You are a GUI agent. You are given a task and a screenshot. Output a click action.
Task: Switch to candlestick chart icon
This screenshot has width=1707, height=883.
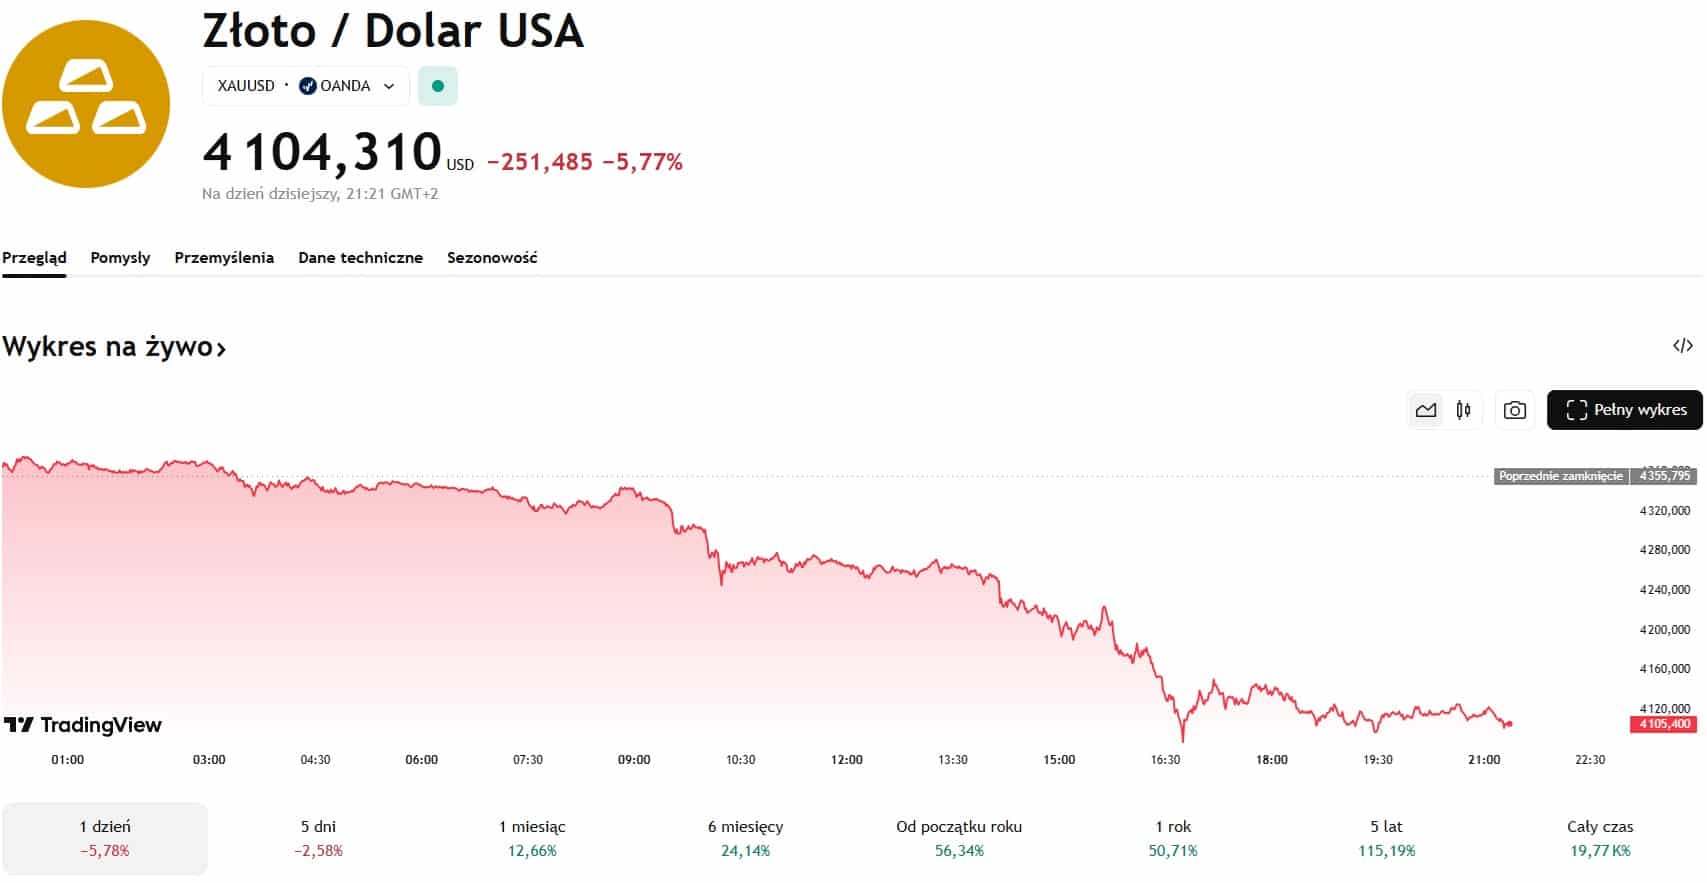point(1464,410)
